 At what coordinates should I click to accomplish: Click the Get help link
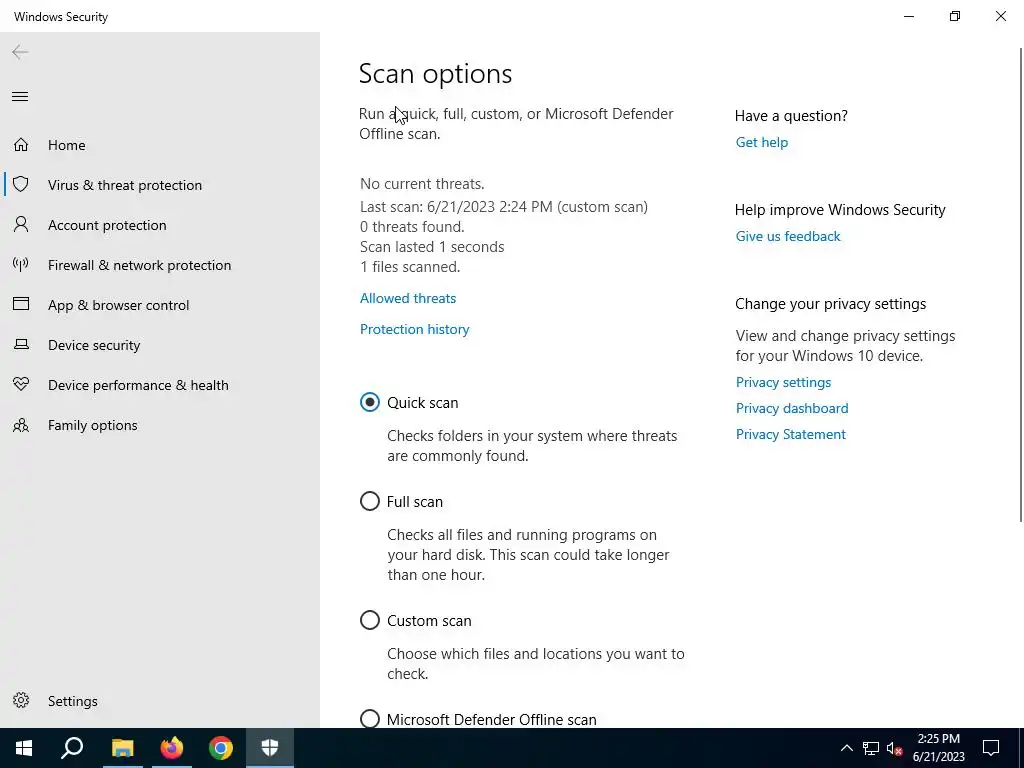(x=761, y=142)
